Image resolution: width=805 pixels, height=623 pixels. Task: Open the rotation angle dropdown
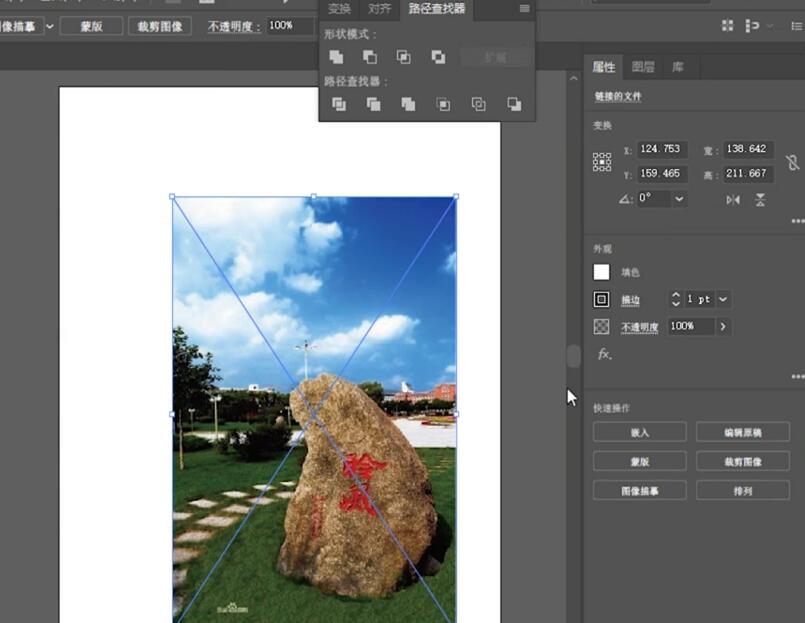coord(680,199)
